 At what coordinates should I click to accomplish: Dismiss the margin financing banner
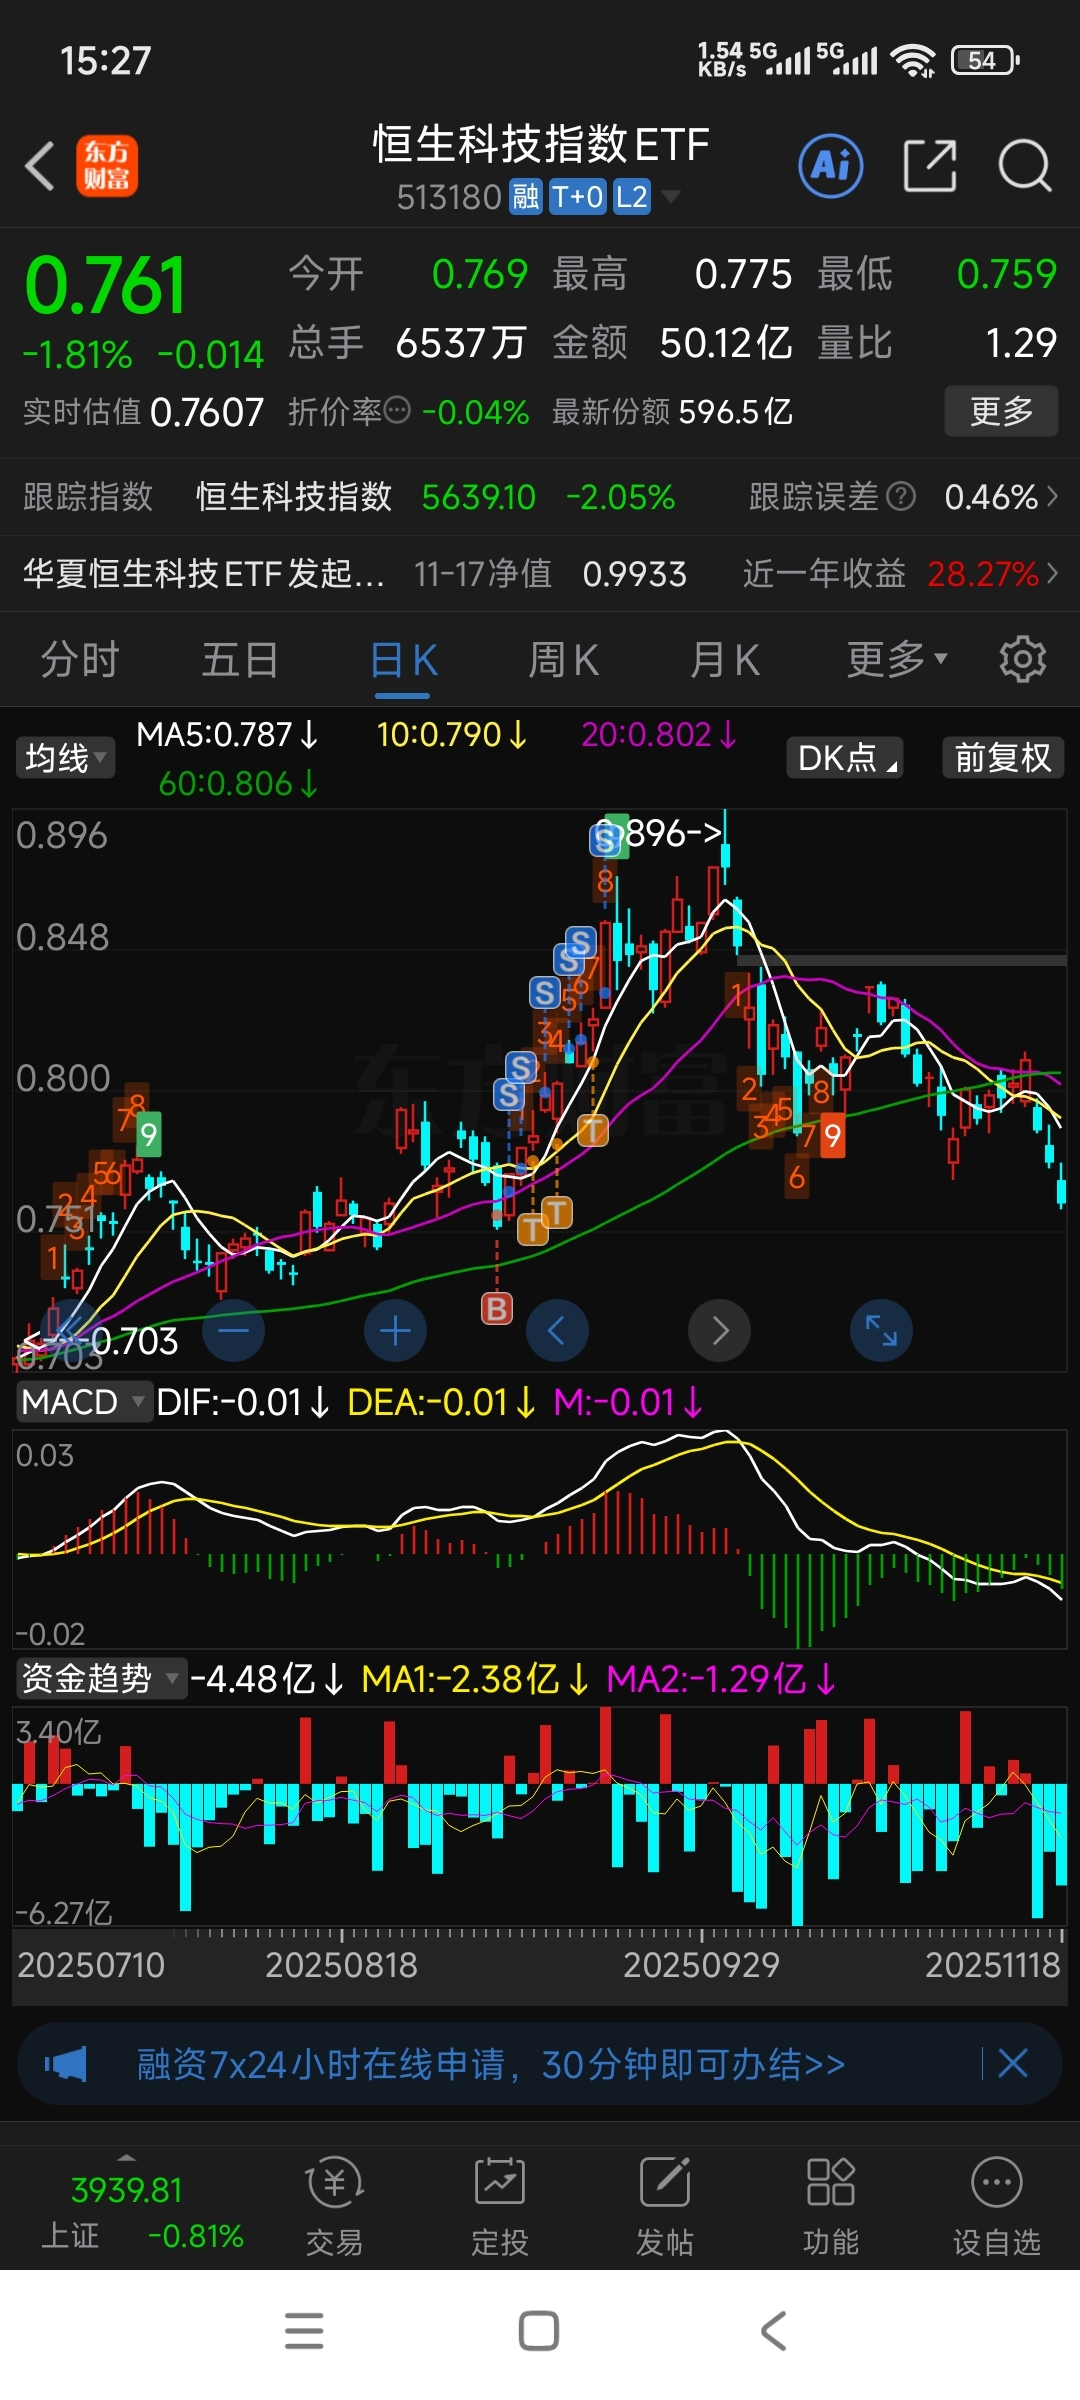click(x=1013, y=2063)
